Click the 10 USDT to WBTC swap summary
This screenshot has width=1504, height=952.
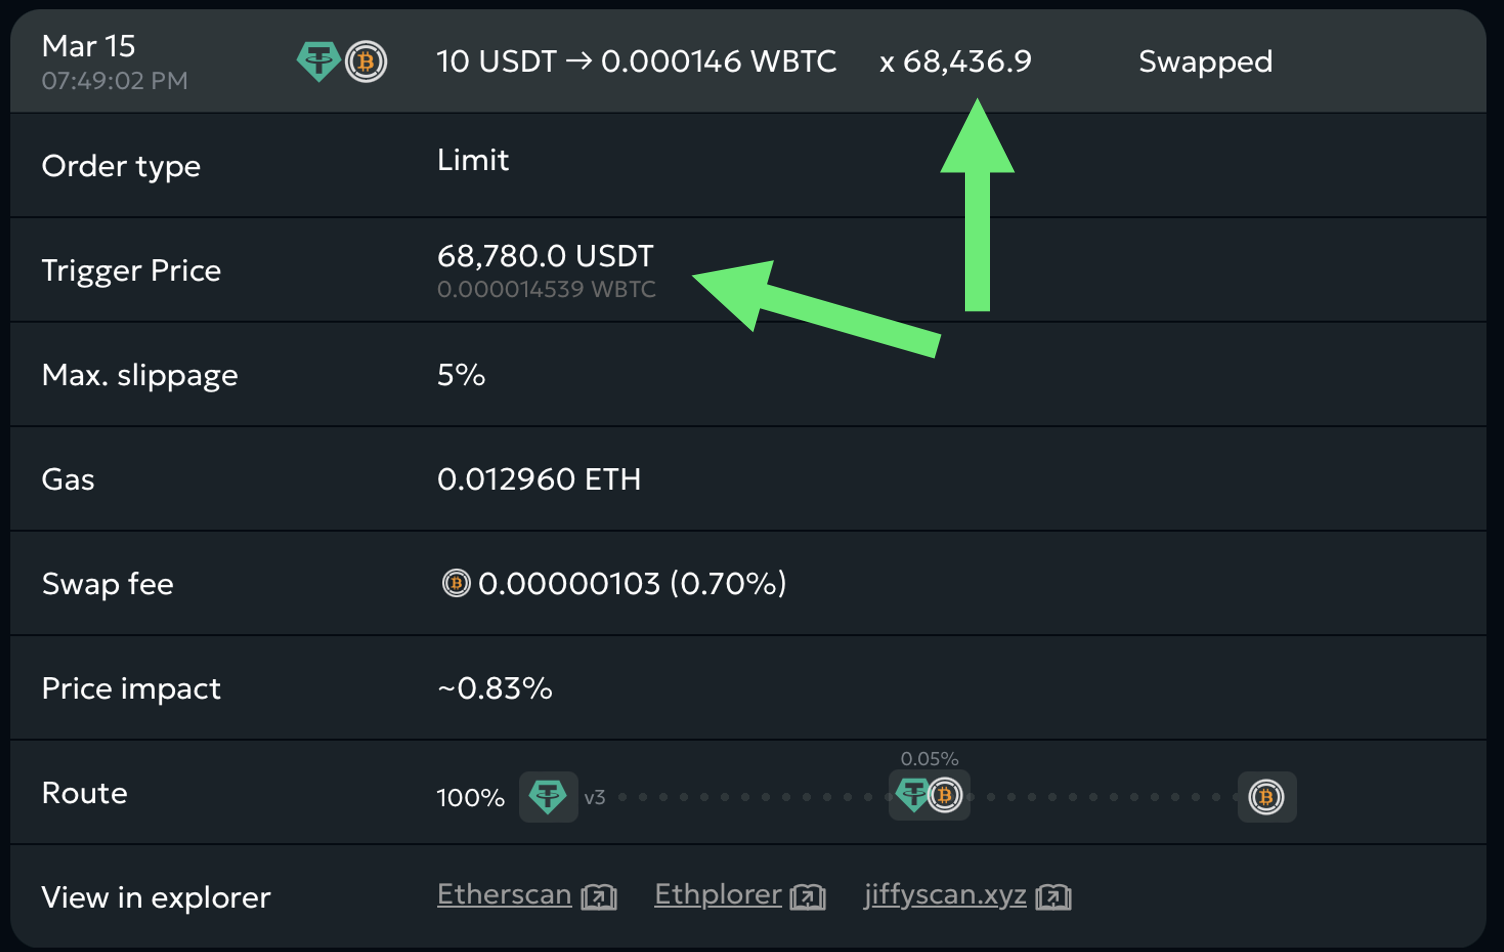pyautogui.click(x=636, y=62)
